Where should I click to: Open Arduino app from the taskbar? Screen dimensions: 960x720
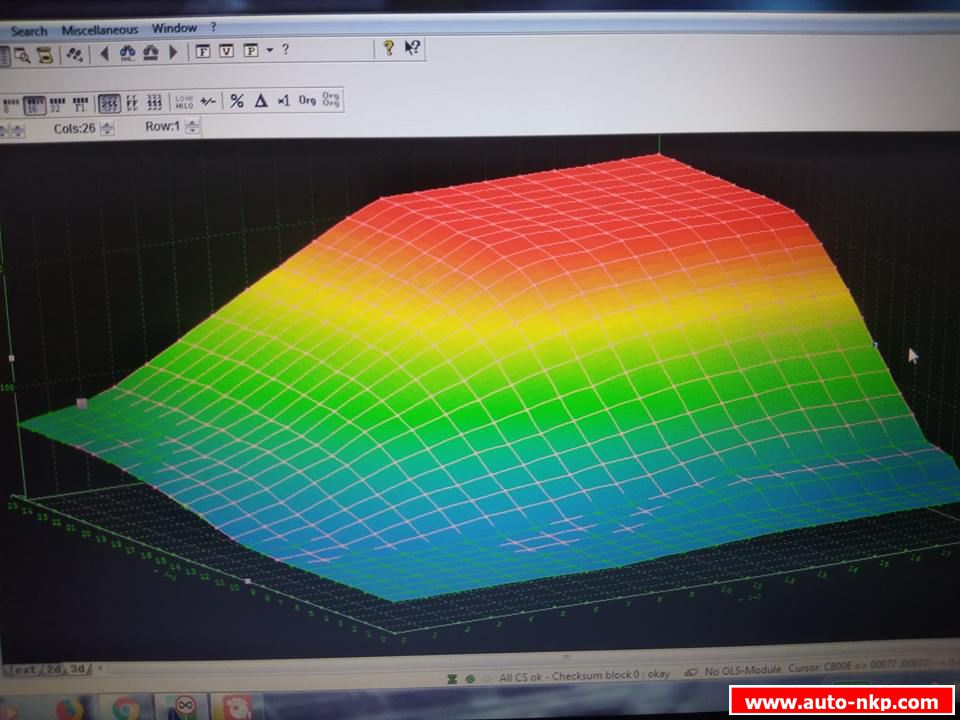coord(184,706)
